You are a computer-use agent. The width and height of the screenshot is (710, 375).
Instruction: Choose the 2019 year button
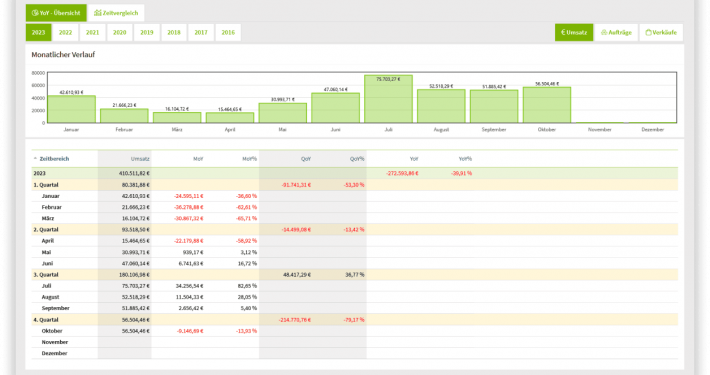tap(147, 33)
